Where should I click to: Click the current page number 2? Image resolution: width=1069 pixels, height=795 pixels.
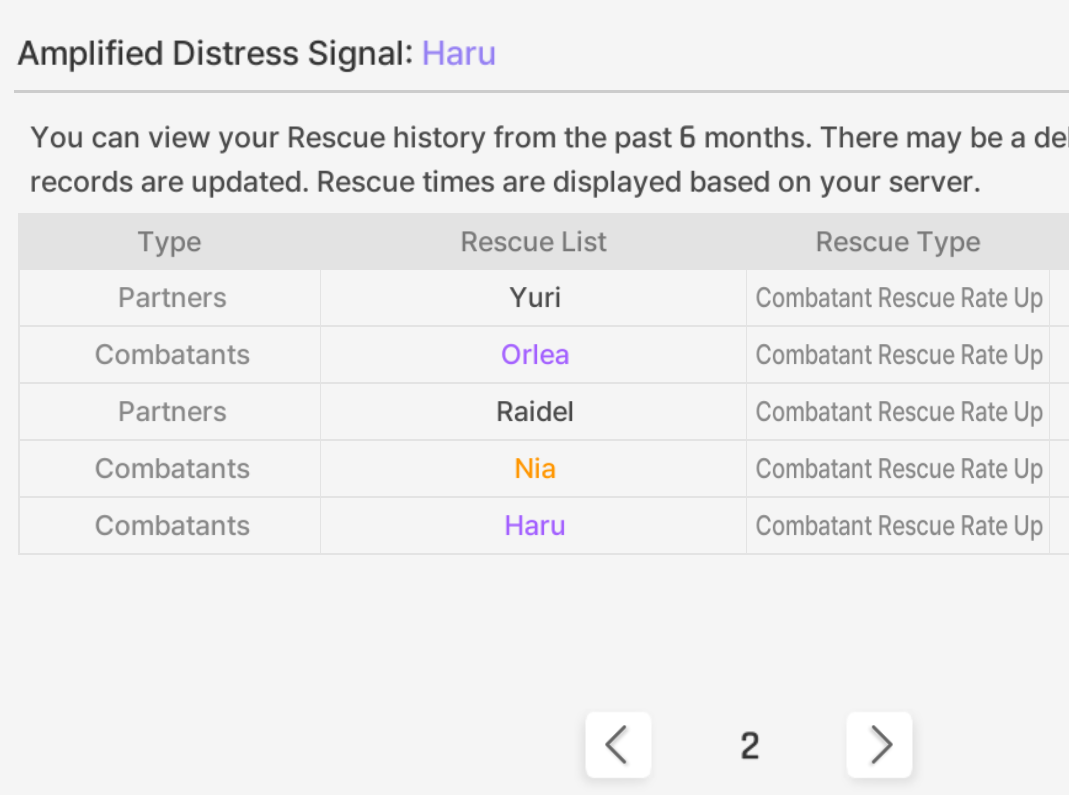click(749, 745)
